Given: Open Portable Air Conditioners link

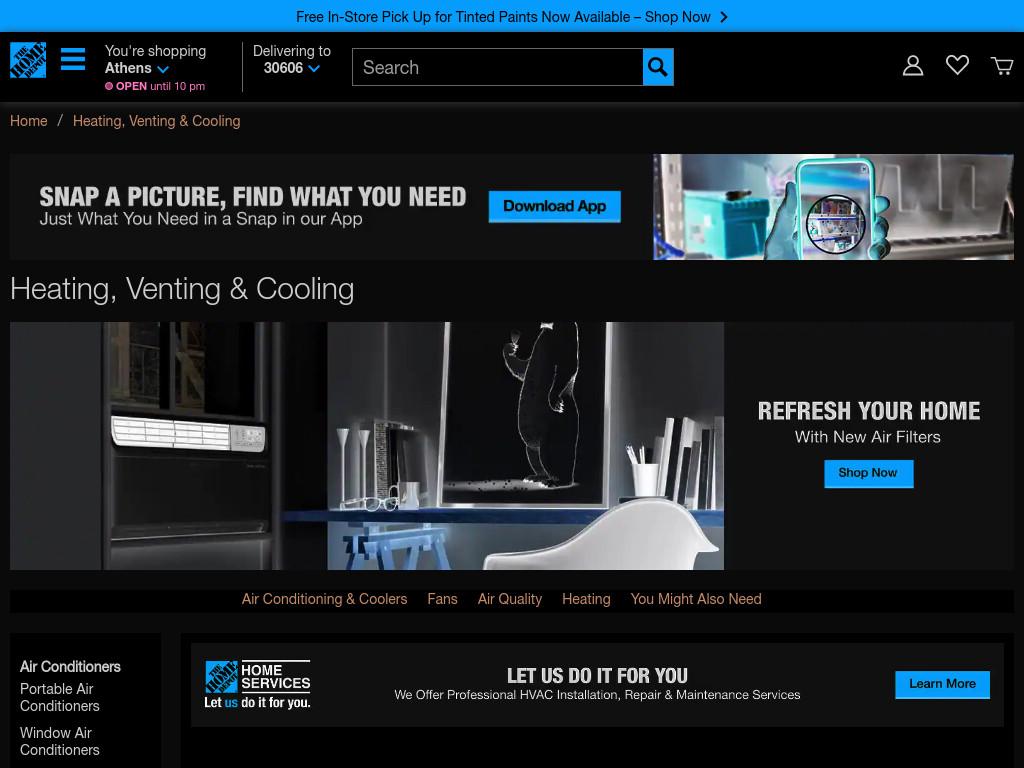Looking at the screenshot, I should pos(59,697).
